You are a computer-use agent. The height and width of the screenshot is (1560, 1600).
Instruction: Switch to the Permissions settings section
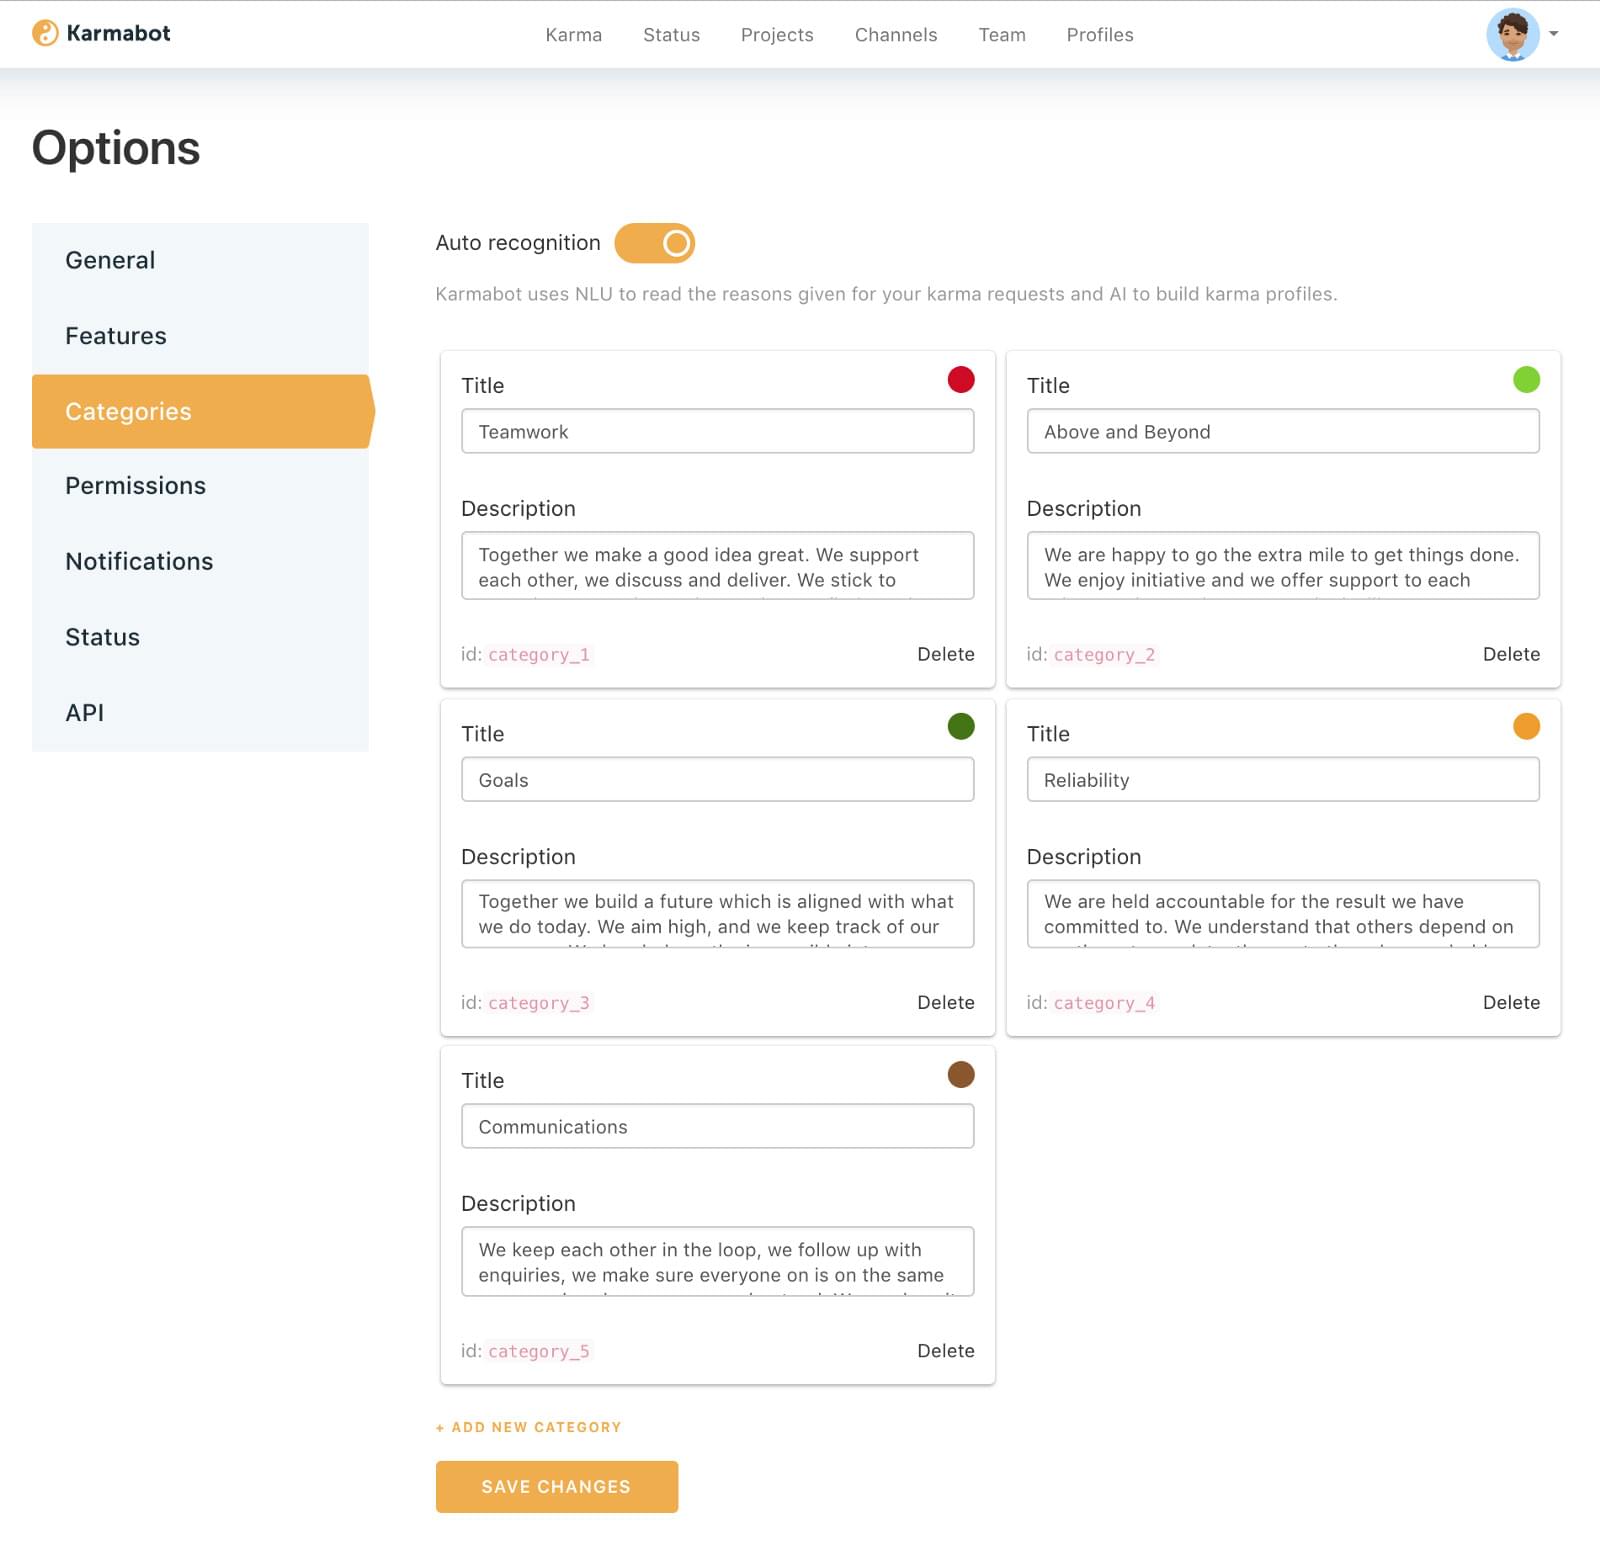coord(135,486)
